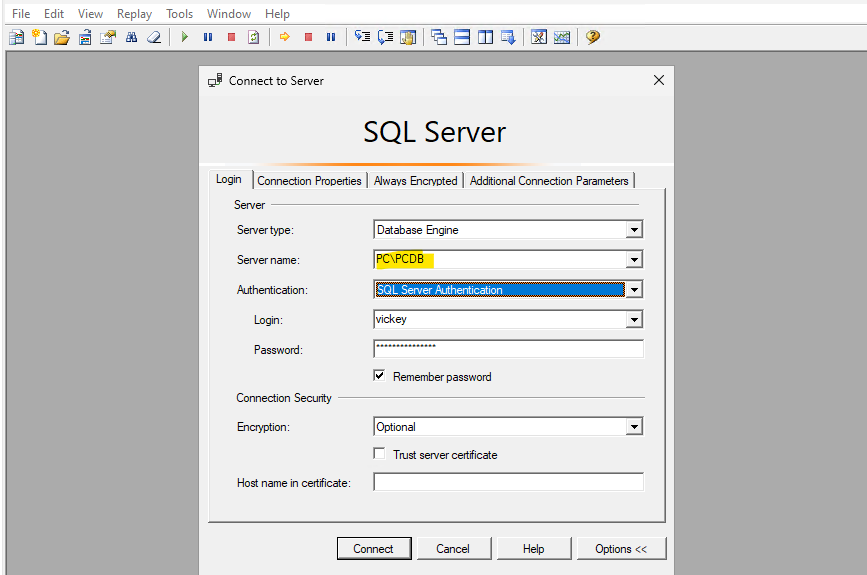
Task: Switch to the Always Encrypted tab
Action: pos(415,181)
